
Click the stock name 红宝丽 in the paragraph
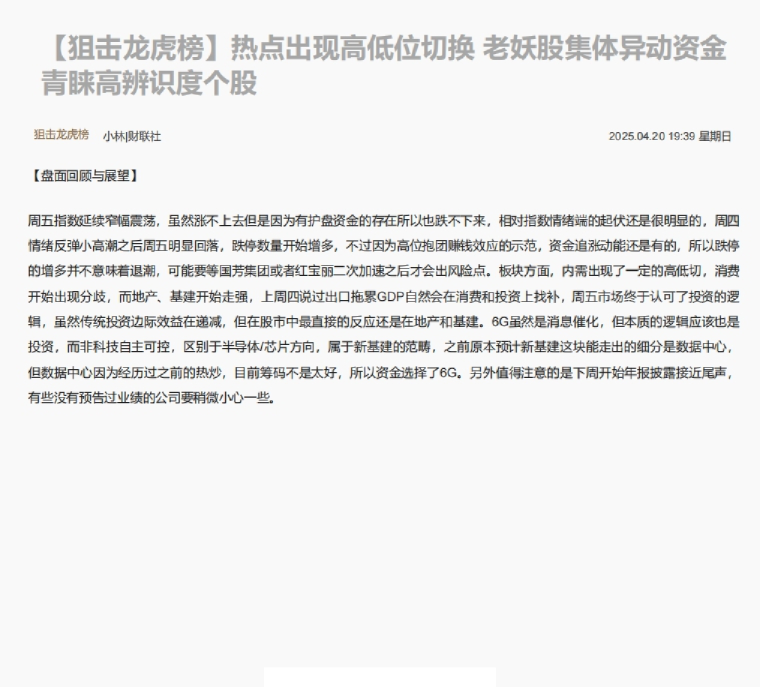point(333,271)
